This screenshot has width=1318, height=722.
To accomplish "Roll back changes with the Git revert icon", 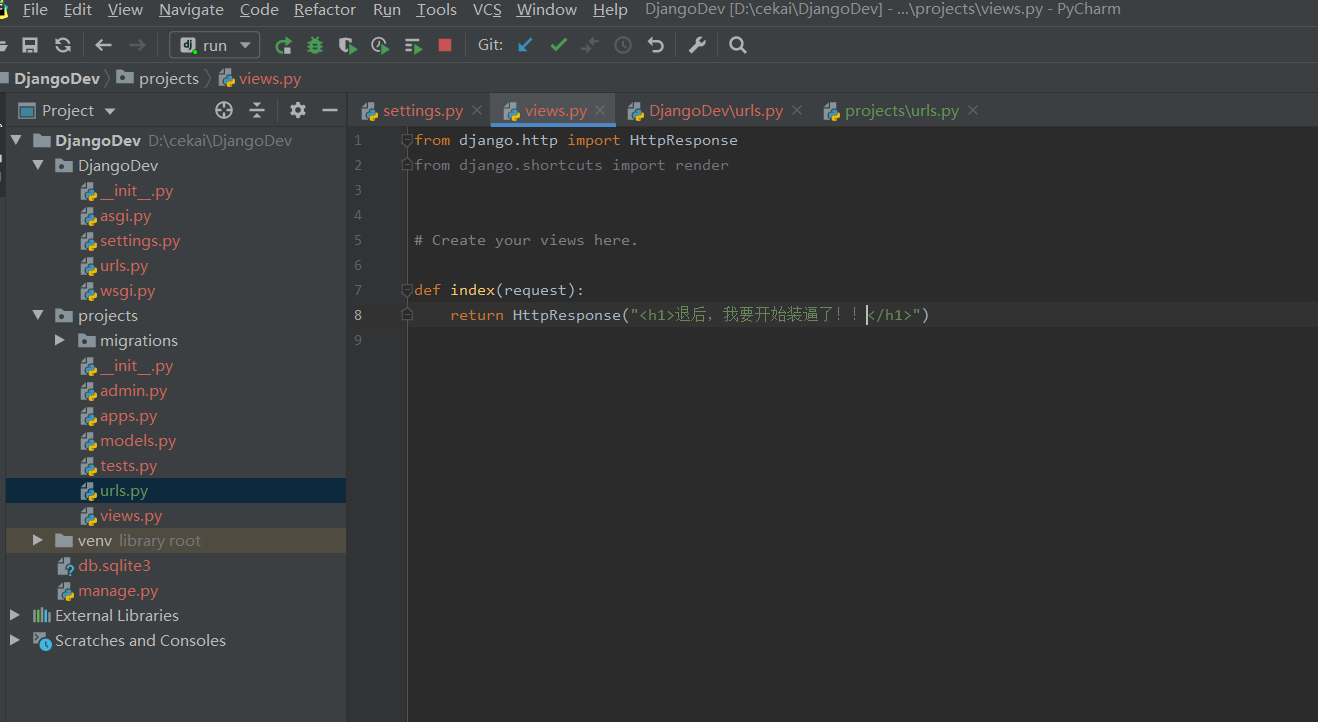I will coord(656,45).
